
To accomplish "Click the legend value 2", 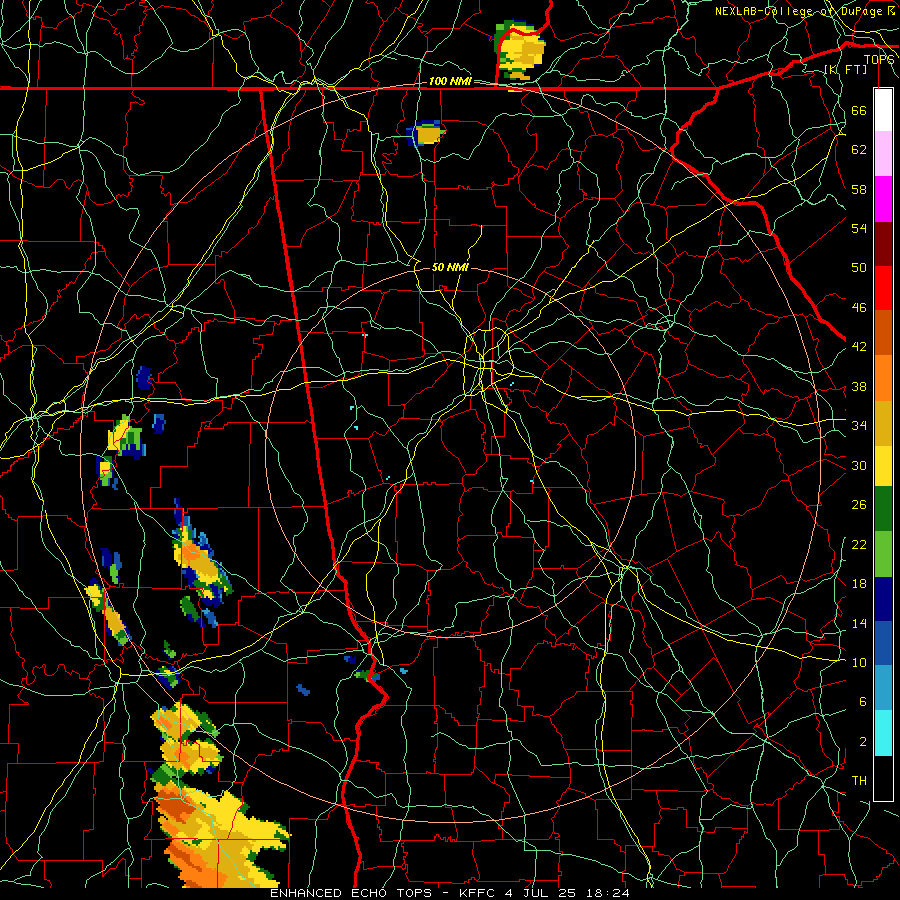I will click(863, 742).
